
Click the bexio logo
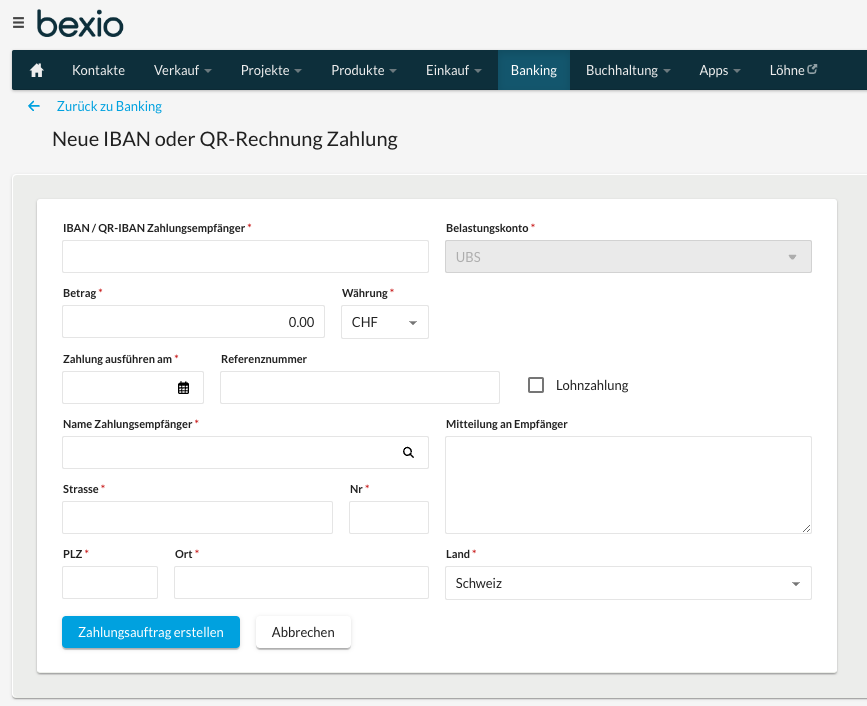(x=80, y=24)
